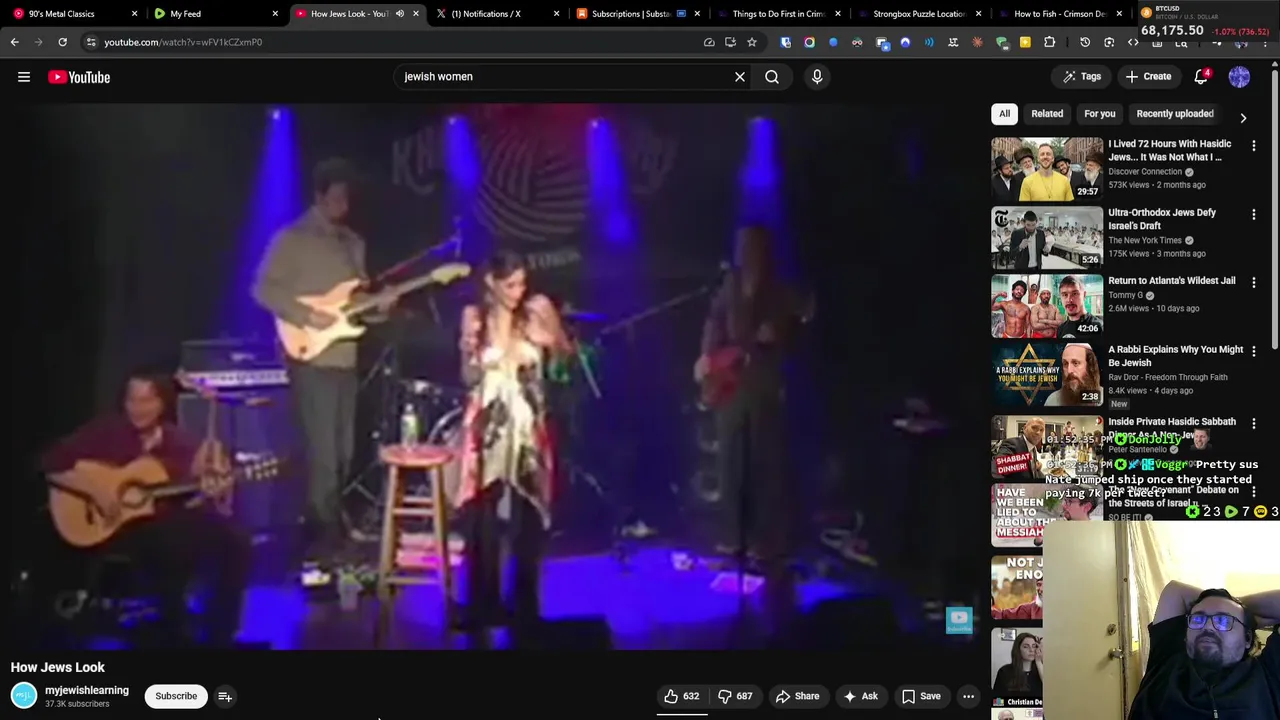Dislike the video with thumbs down
This screenshot has width=1280, height=720.
pyautogui.click(x=735, y=696)
